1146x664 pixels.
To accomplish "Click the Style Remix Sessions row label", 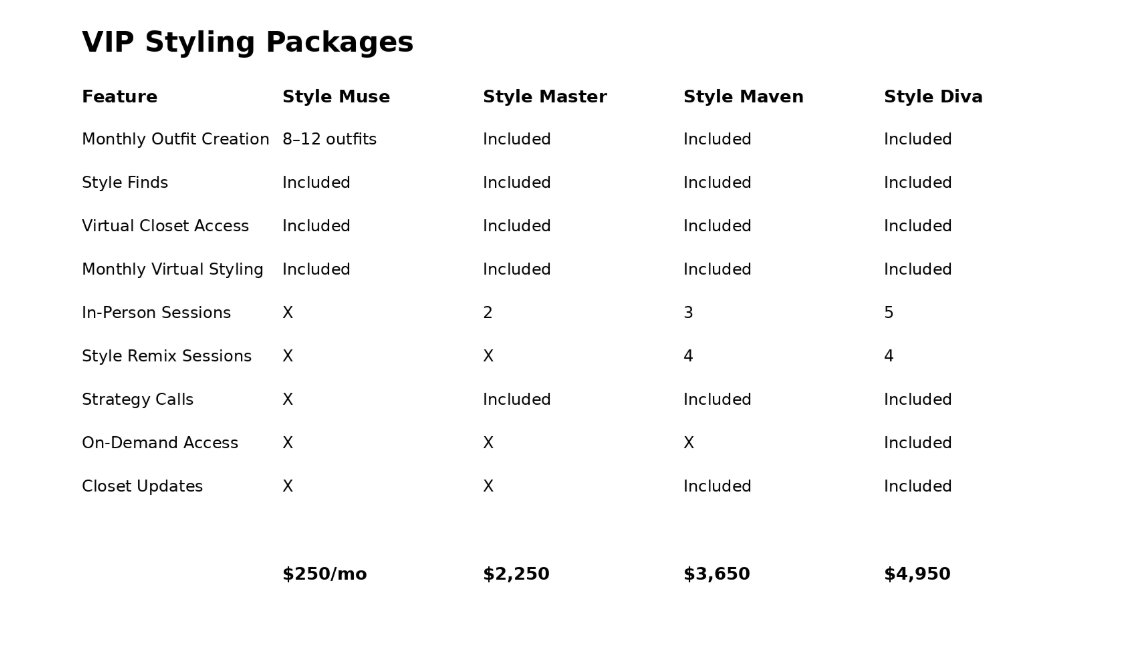I will point(166,356).
